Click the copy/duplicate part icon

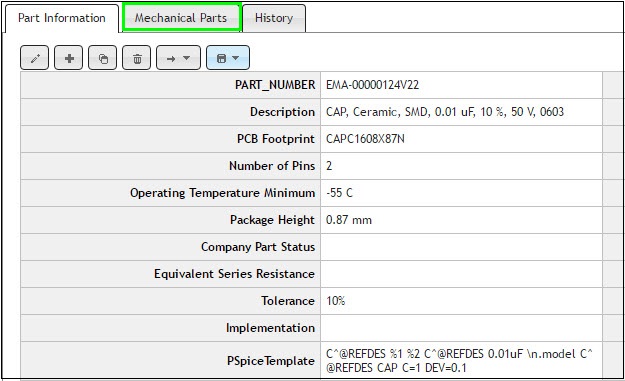[x=103, y=58]
